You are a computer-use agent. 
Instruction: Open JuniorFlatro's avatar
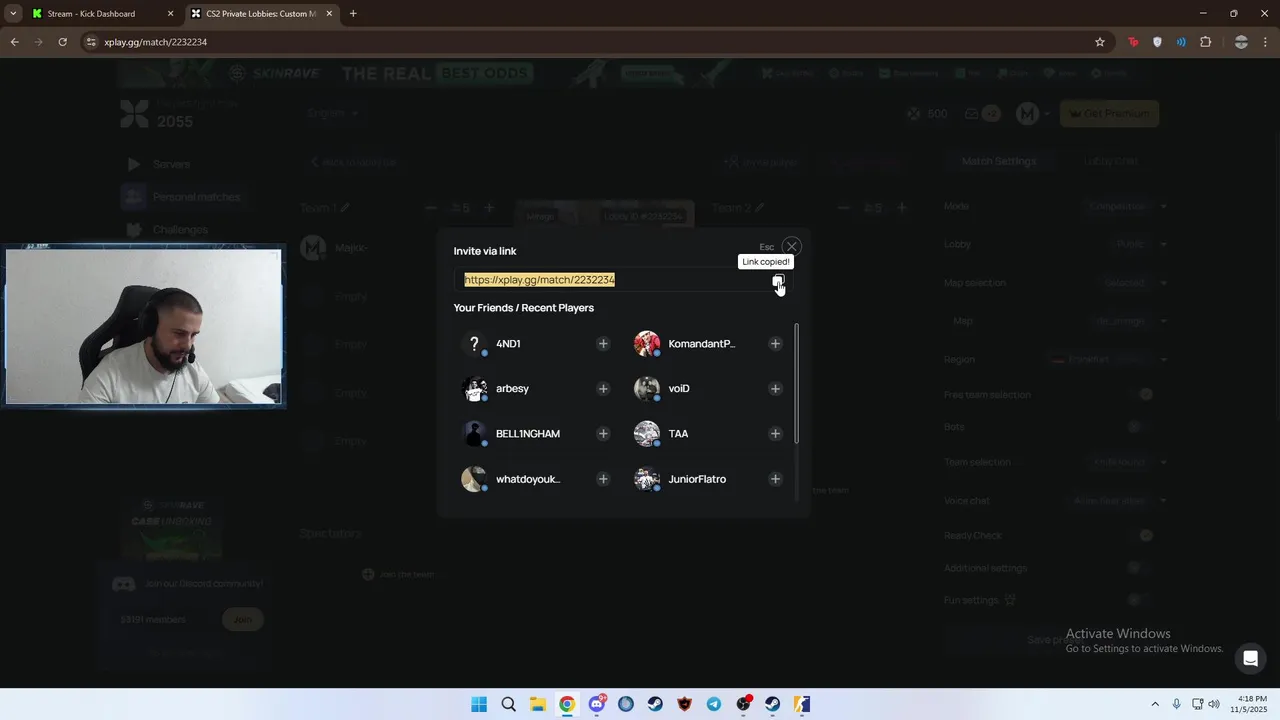tap(647, 479)
